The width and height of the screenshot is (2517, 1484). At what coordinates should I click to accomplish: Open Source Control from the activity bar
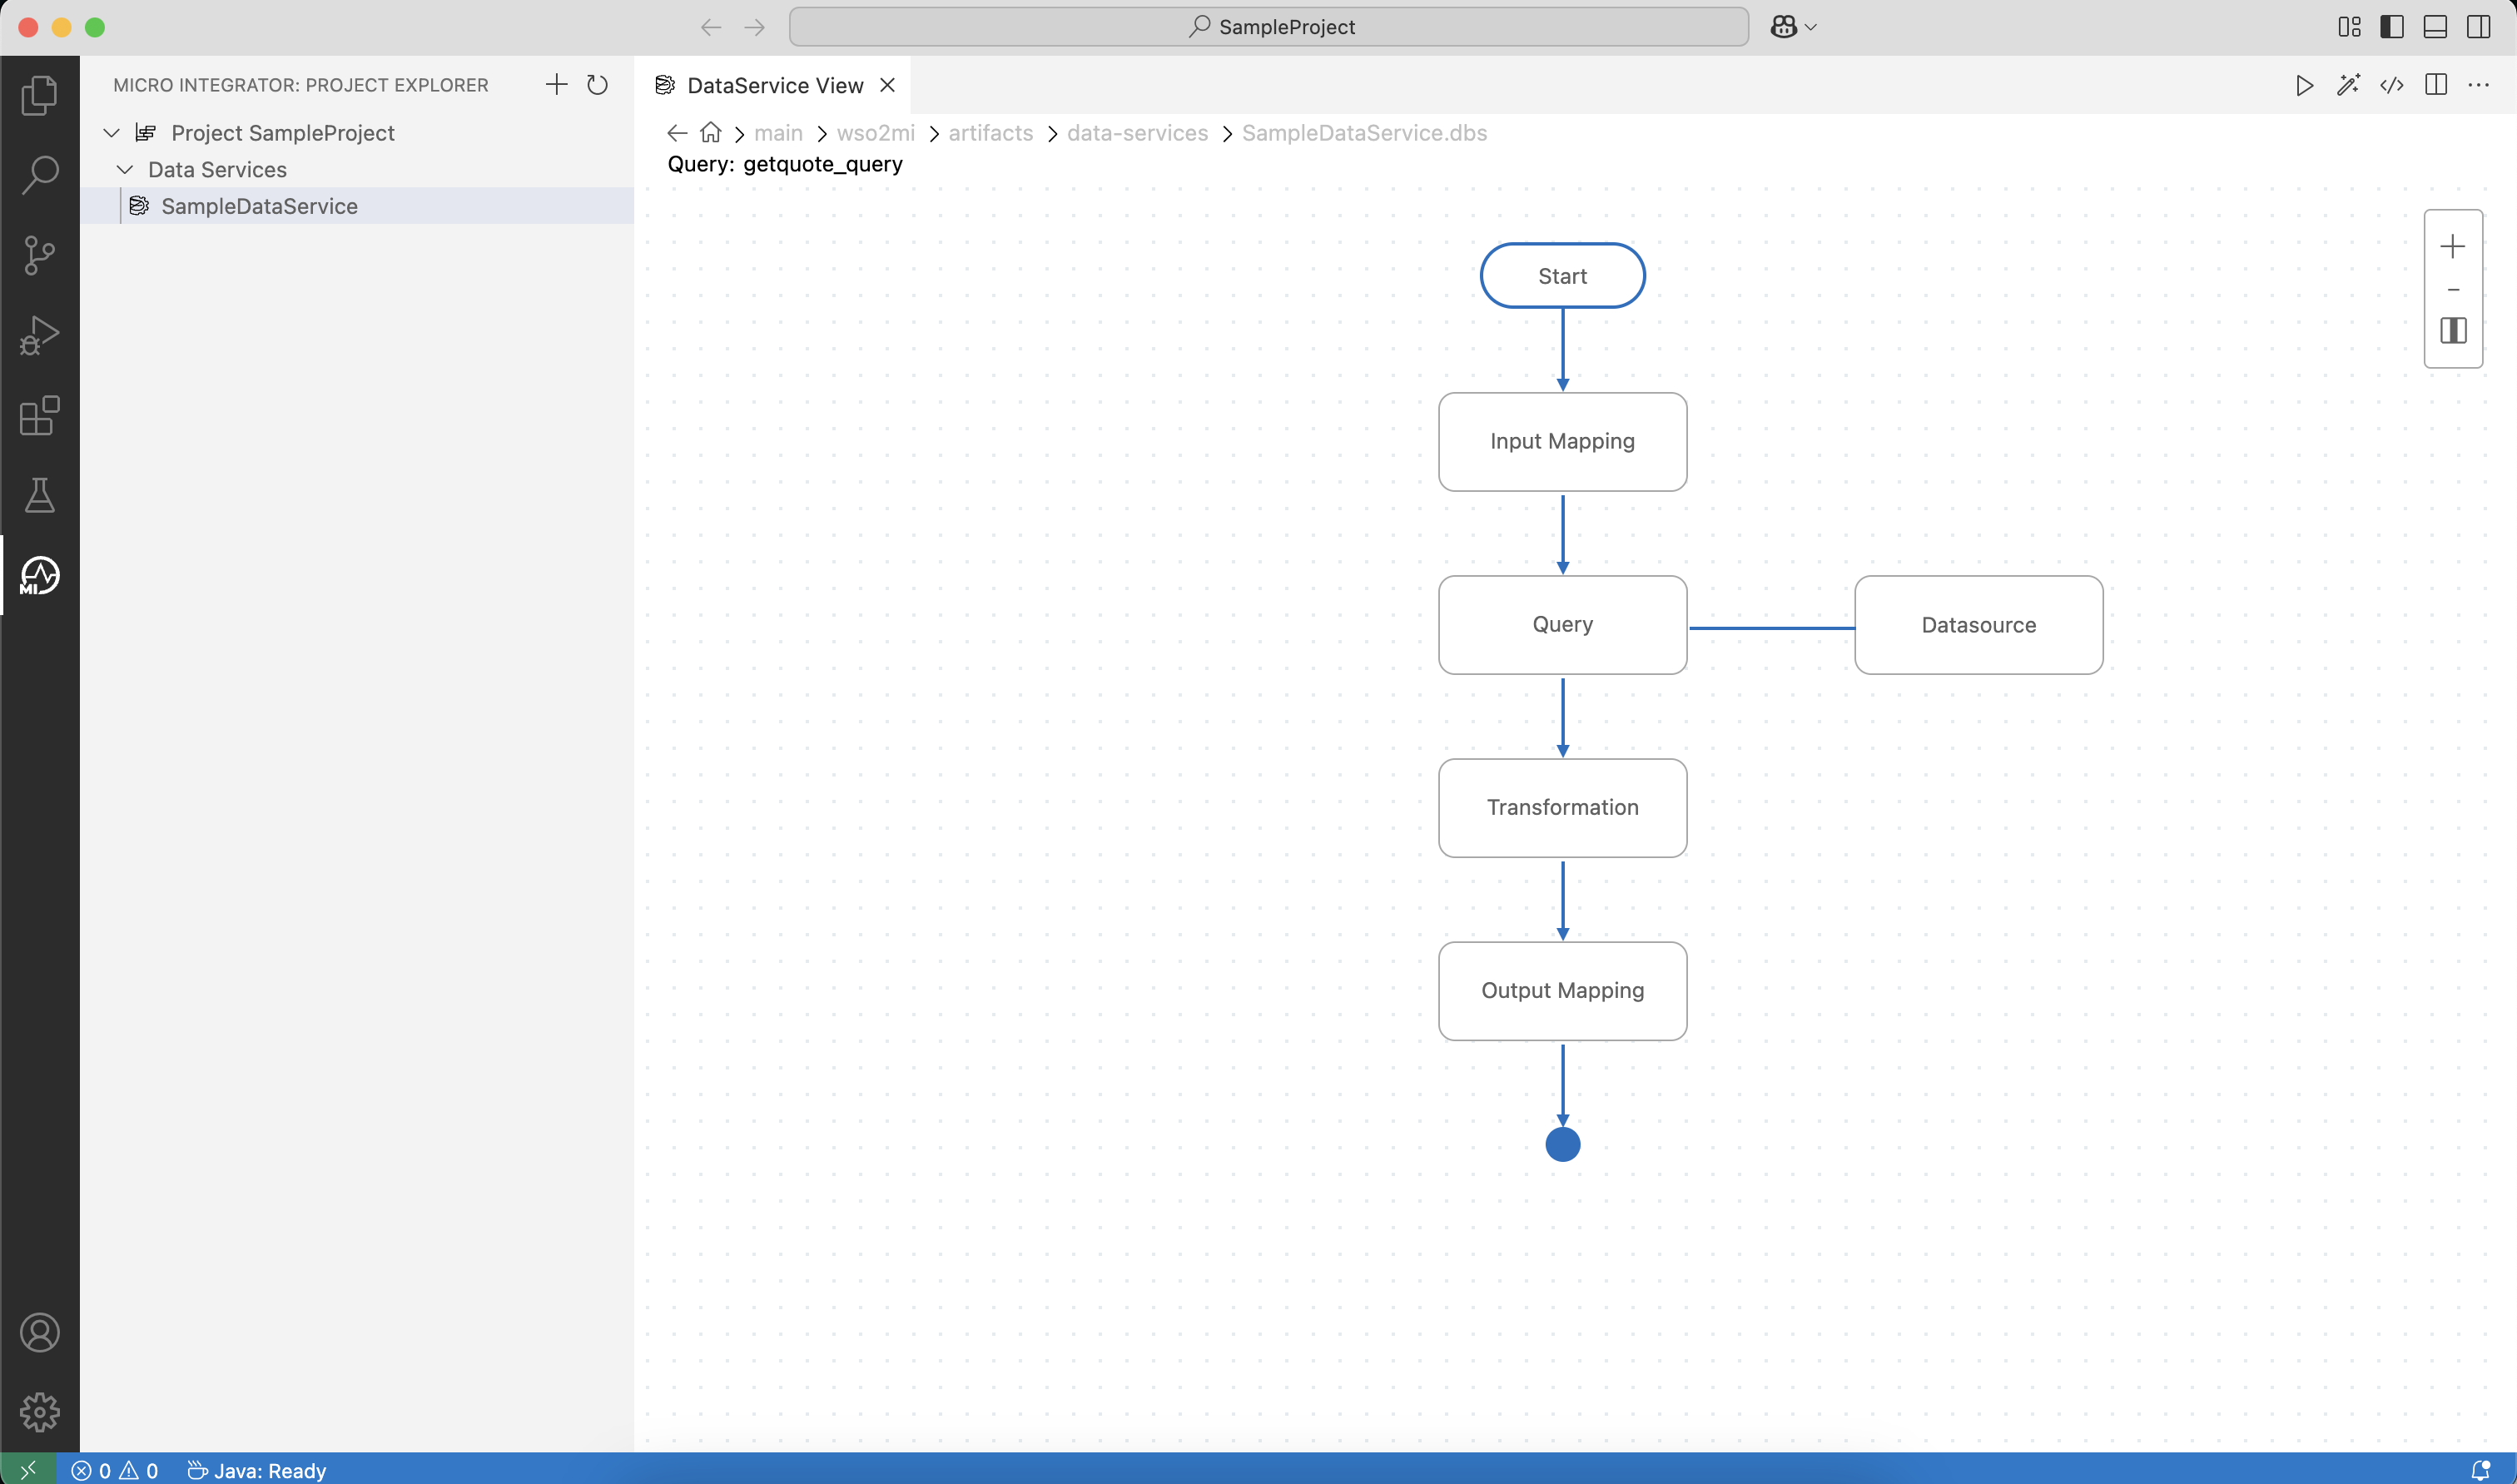[38, 255]
